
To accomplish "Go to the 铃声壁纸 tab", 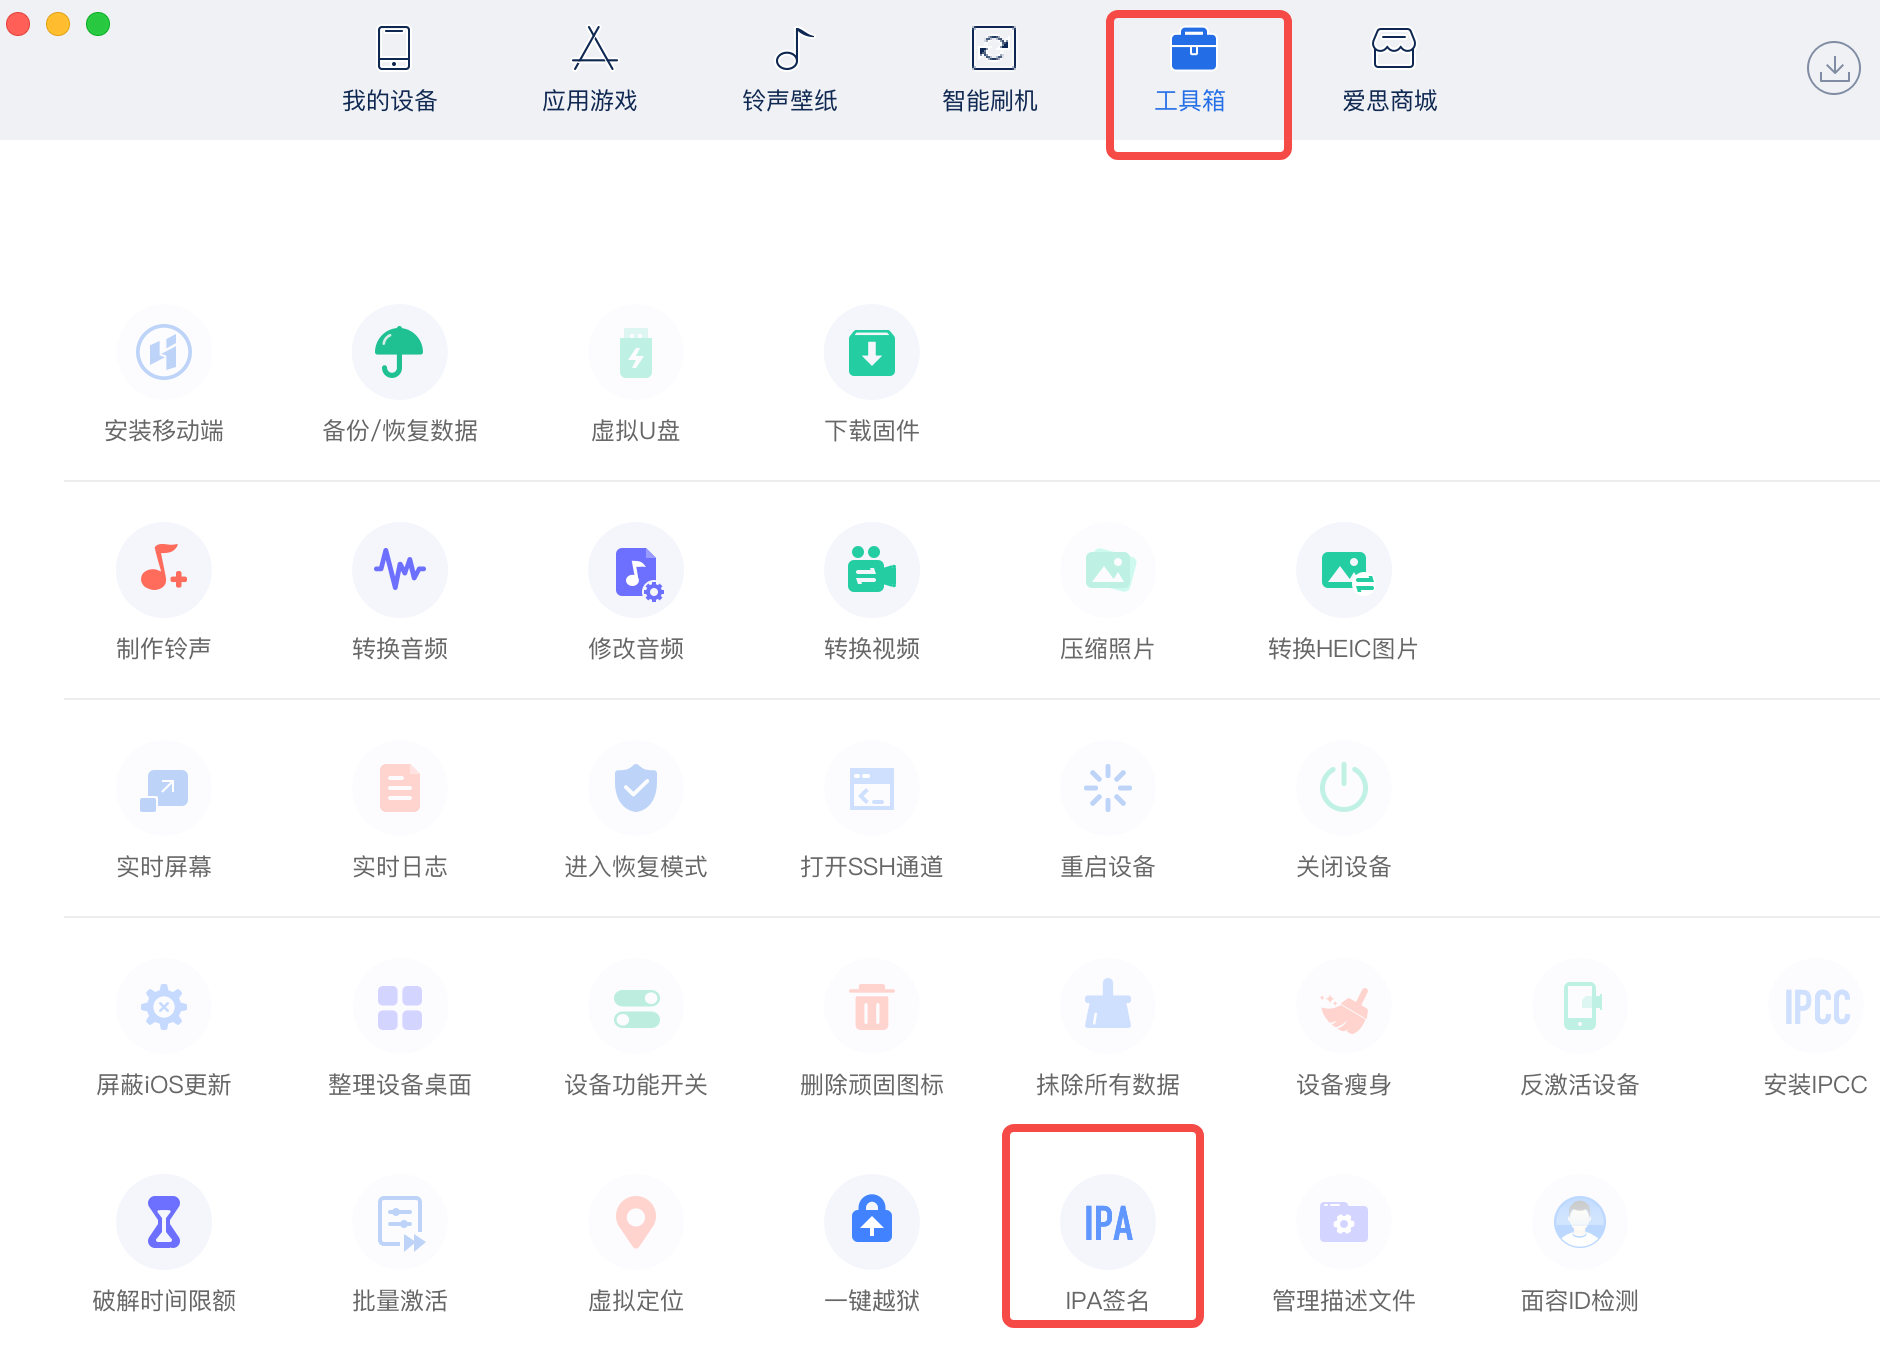I will pos(790,70).
